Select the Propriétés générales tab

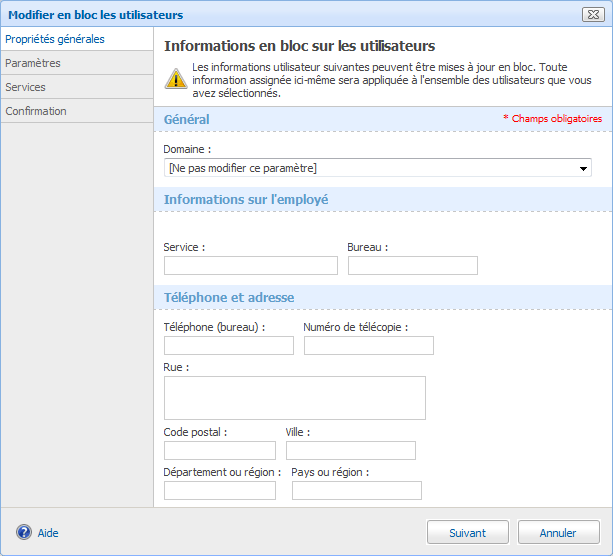point(55,39)
